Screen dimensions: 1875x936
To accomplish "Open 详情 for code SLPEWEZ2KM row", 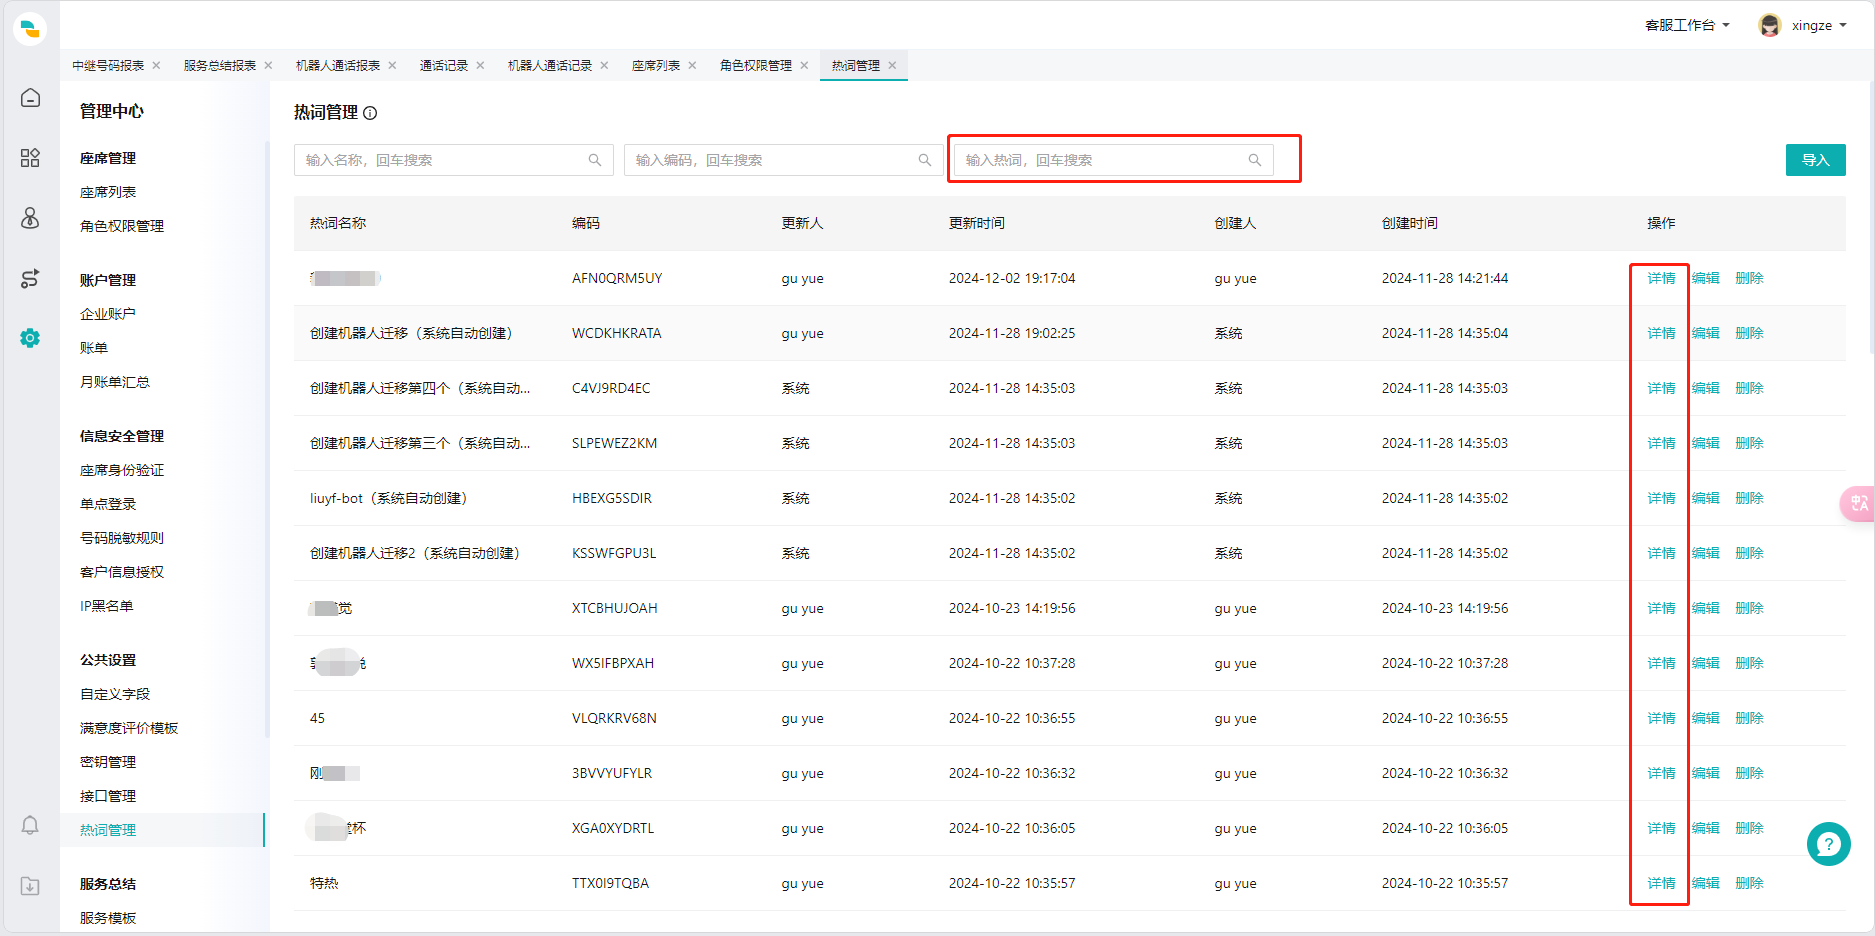I will [1661, 443].
